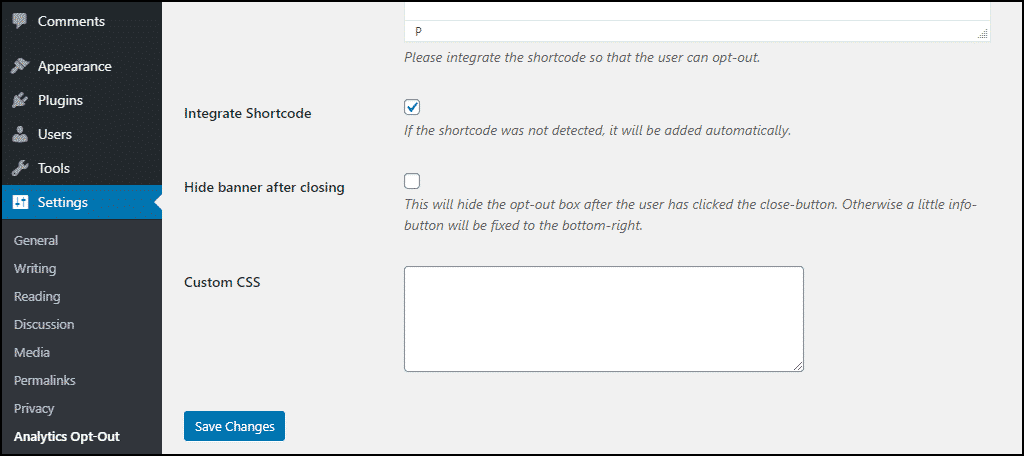
Task: Uncheck the Integrate Shortcode checkbox
Action: tap(412, 107)
